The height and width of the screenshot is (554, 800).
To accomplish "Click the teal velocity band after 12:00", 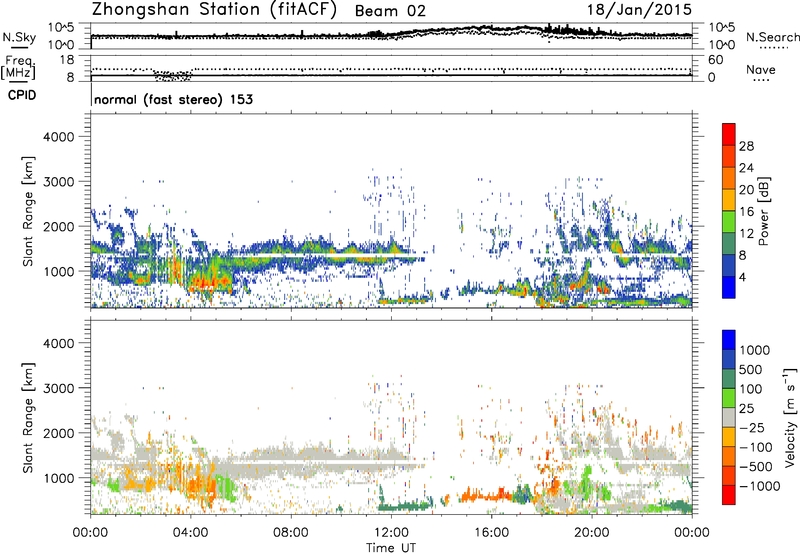I will [x=406, y=506].
